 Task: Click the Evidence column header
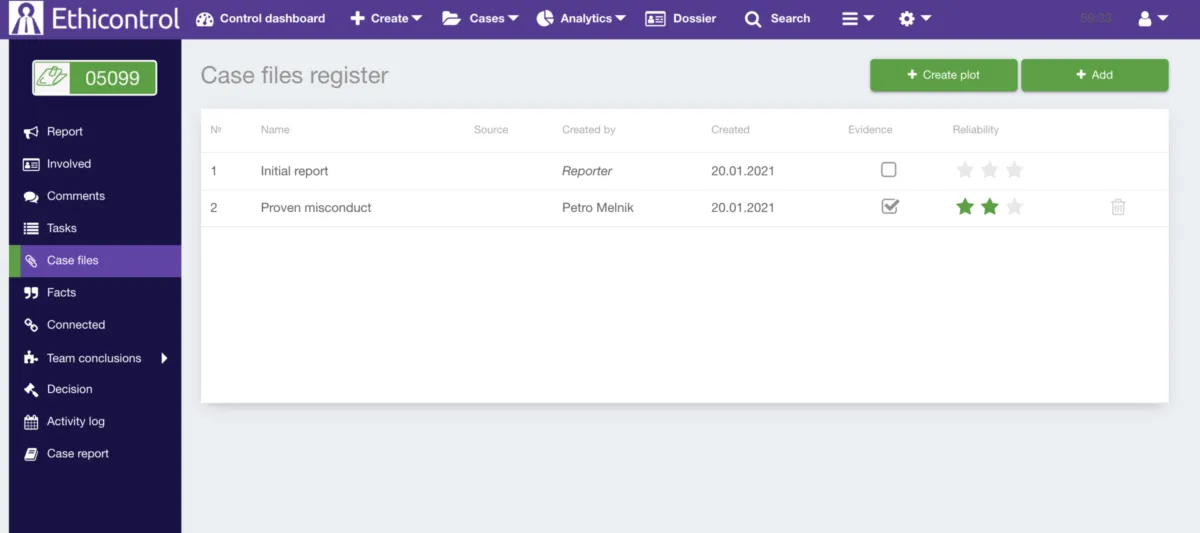point(870,130)
